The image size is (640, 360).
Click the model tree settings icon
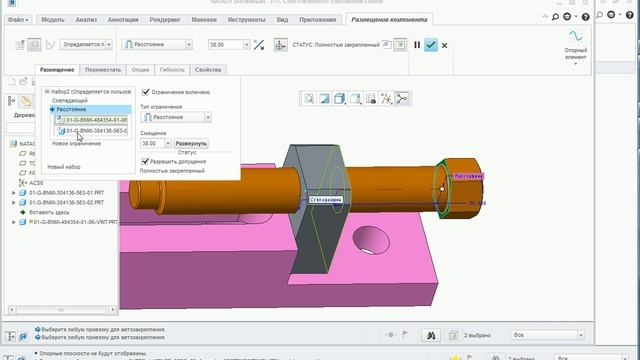11,100
